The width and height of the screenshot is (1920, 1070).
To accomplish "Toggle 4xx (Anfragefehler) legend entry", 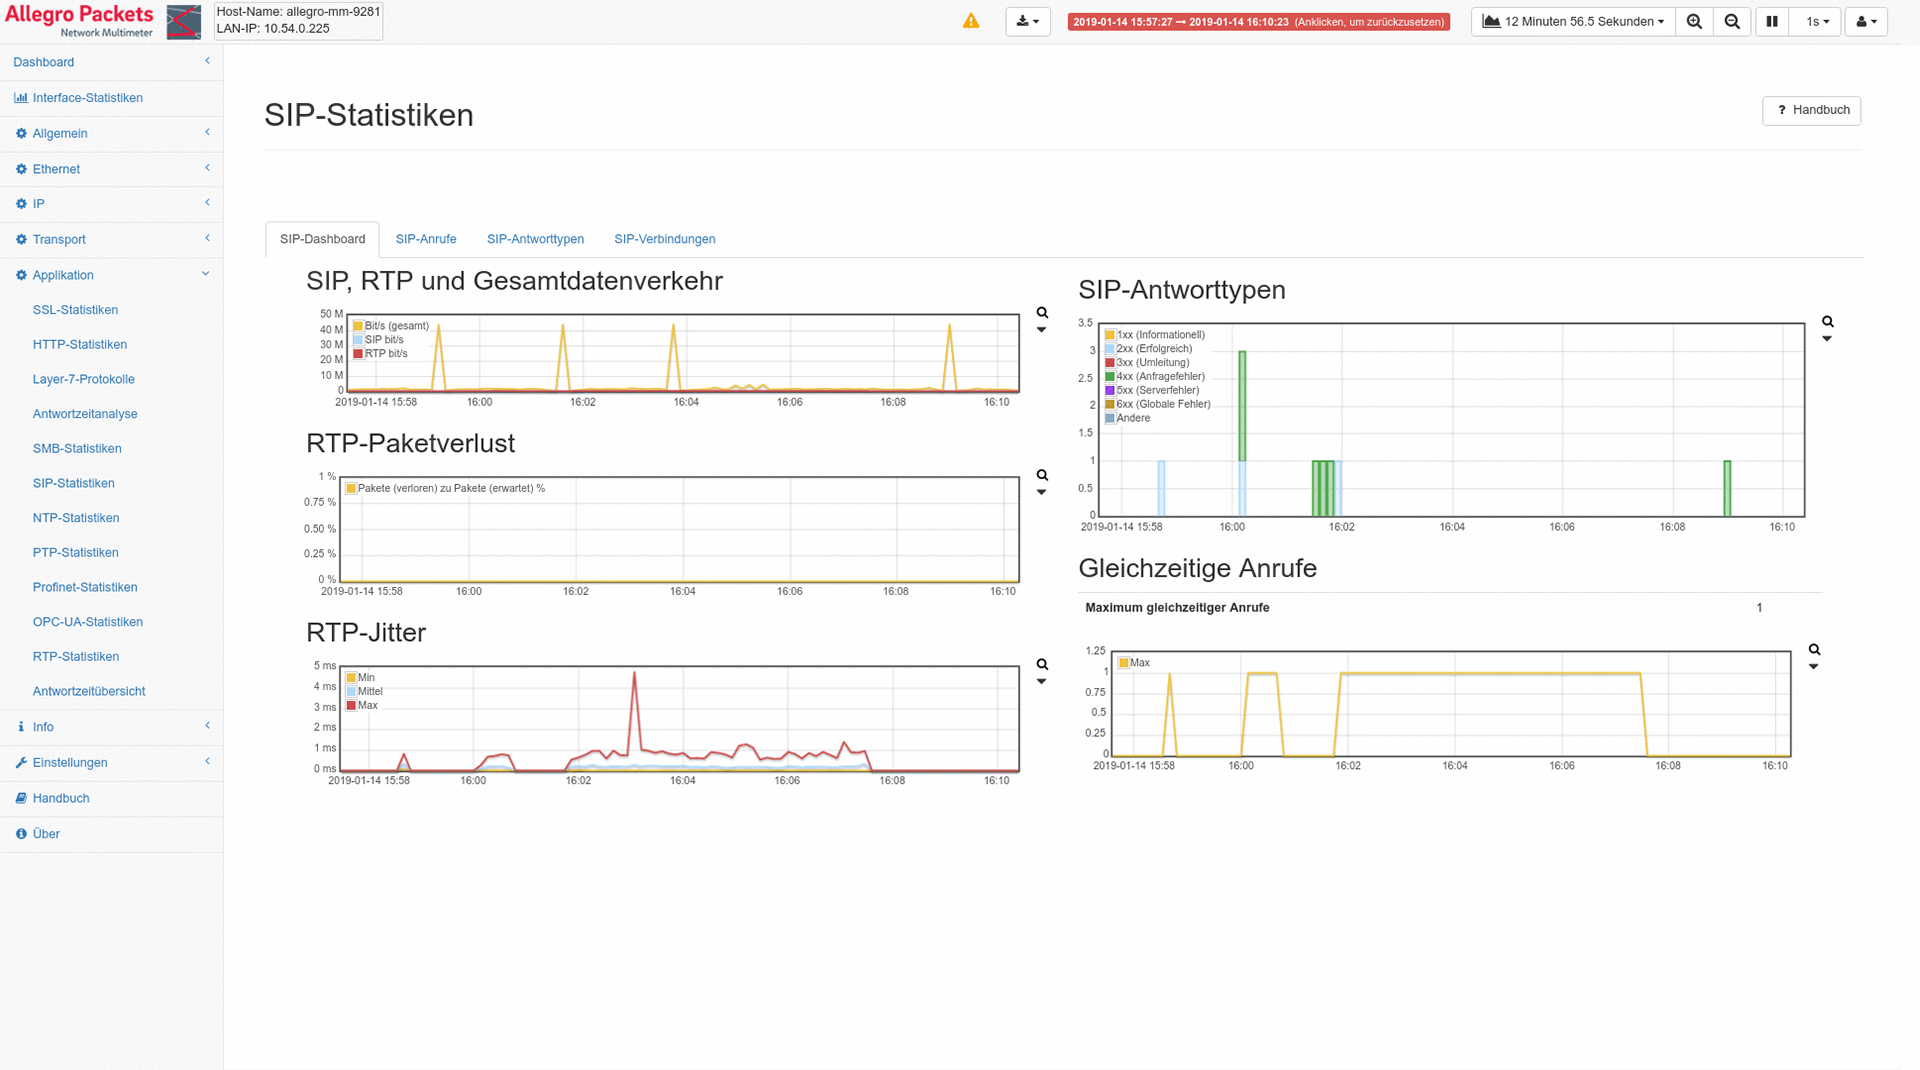I will tap(1155, 377).
